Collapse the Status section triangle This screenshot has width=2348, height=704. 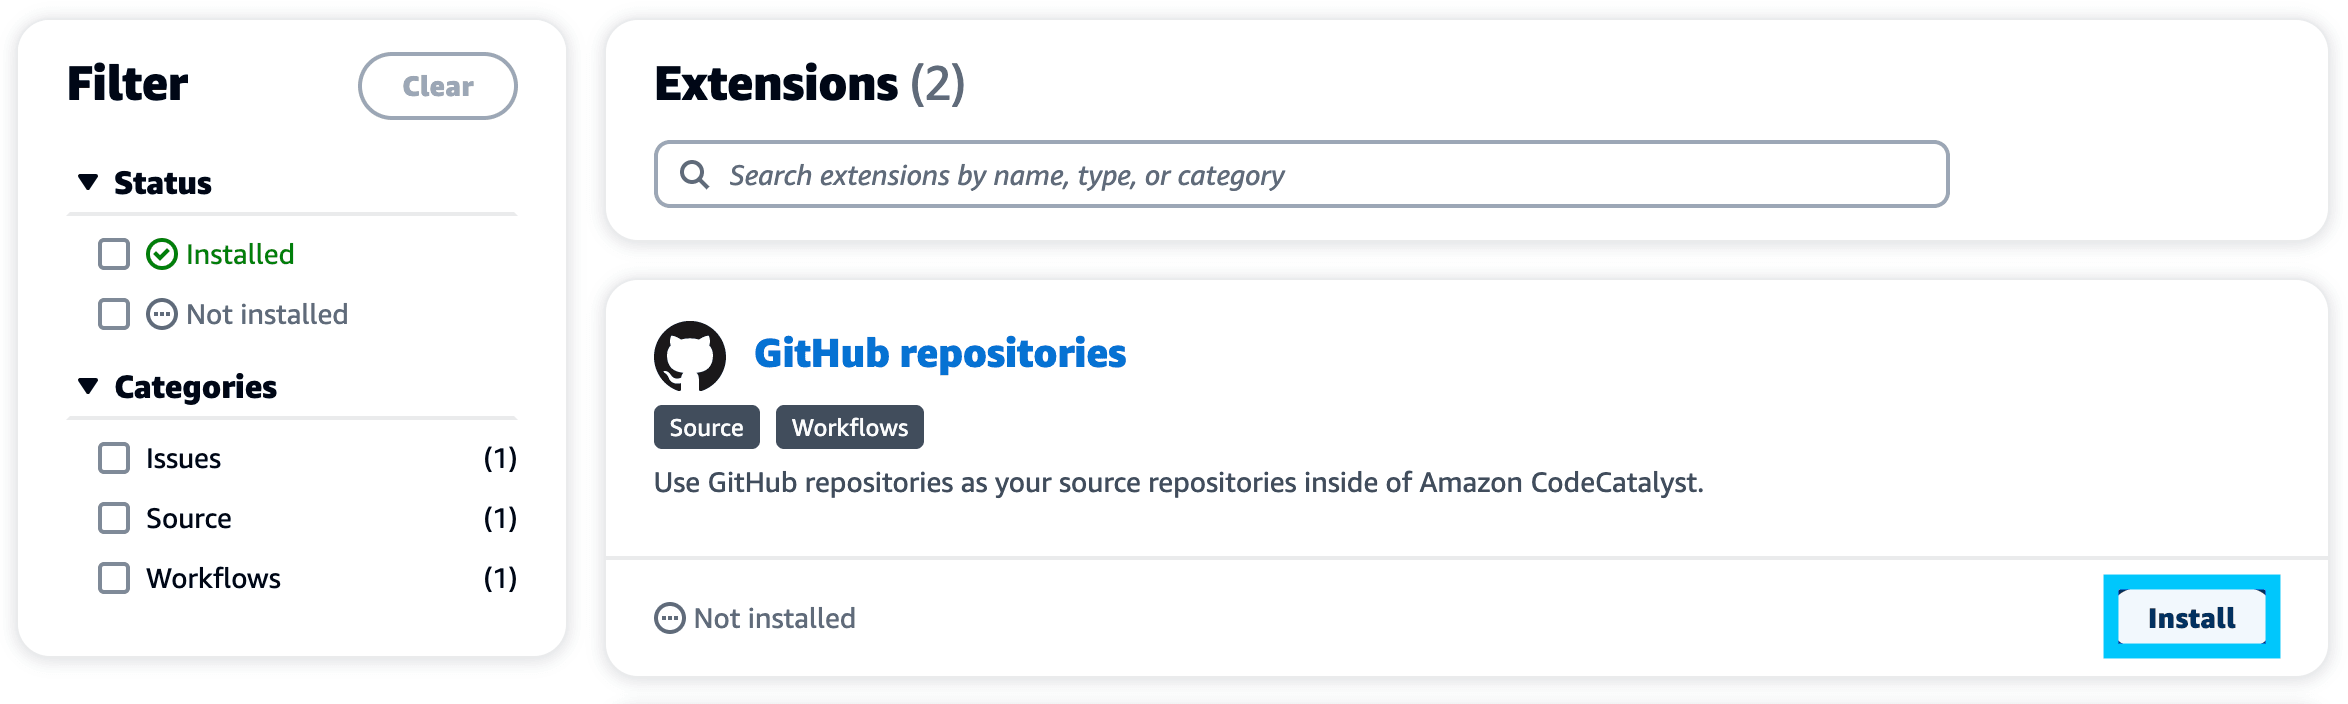point(88,182)
